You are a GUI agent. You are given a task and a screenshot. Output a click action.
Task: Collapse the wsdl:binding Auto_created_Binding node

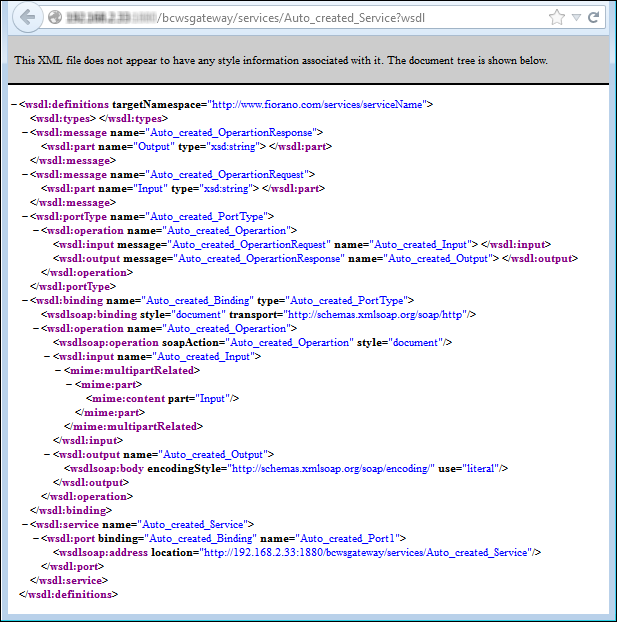[25, 300]
